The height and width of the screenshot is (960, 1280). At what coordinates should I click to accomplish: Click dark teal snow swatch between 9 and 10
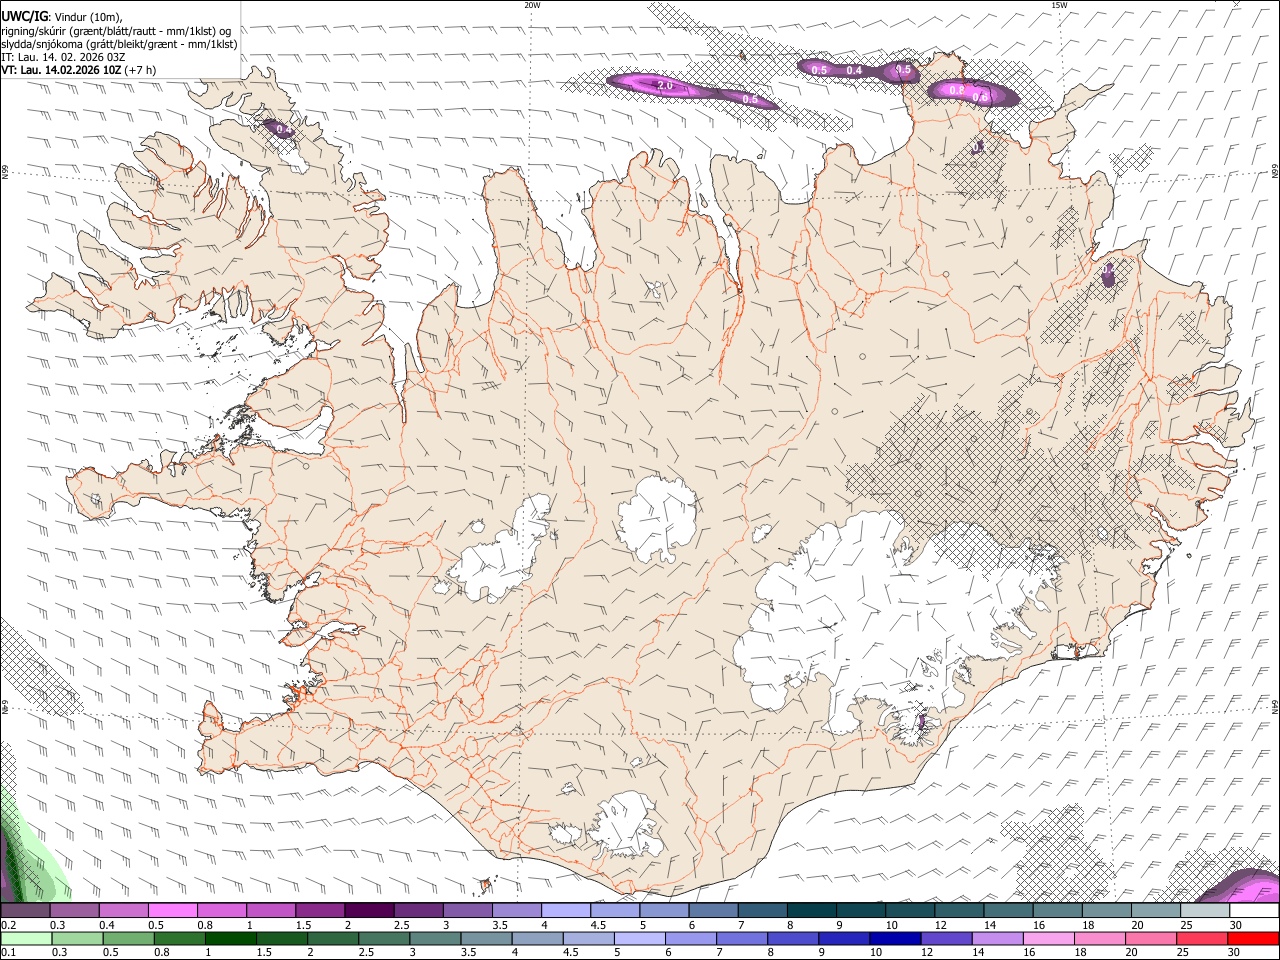pos(861,910)
